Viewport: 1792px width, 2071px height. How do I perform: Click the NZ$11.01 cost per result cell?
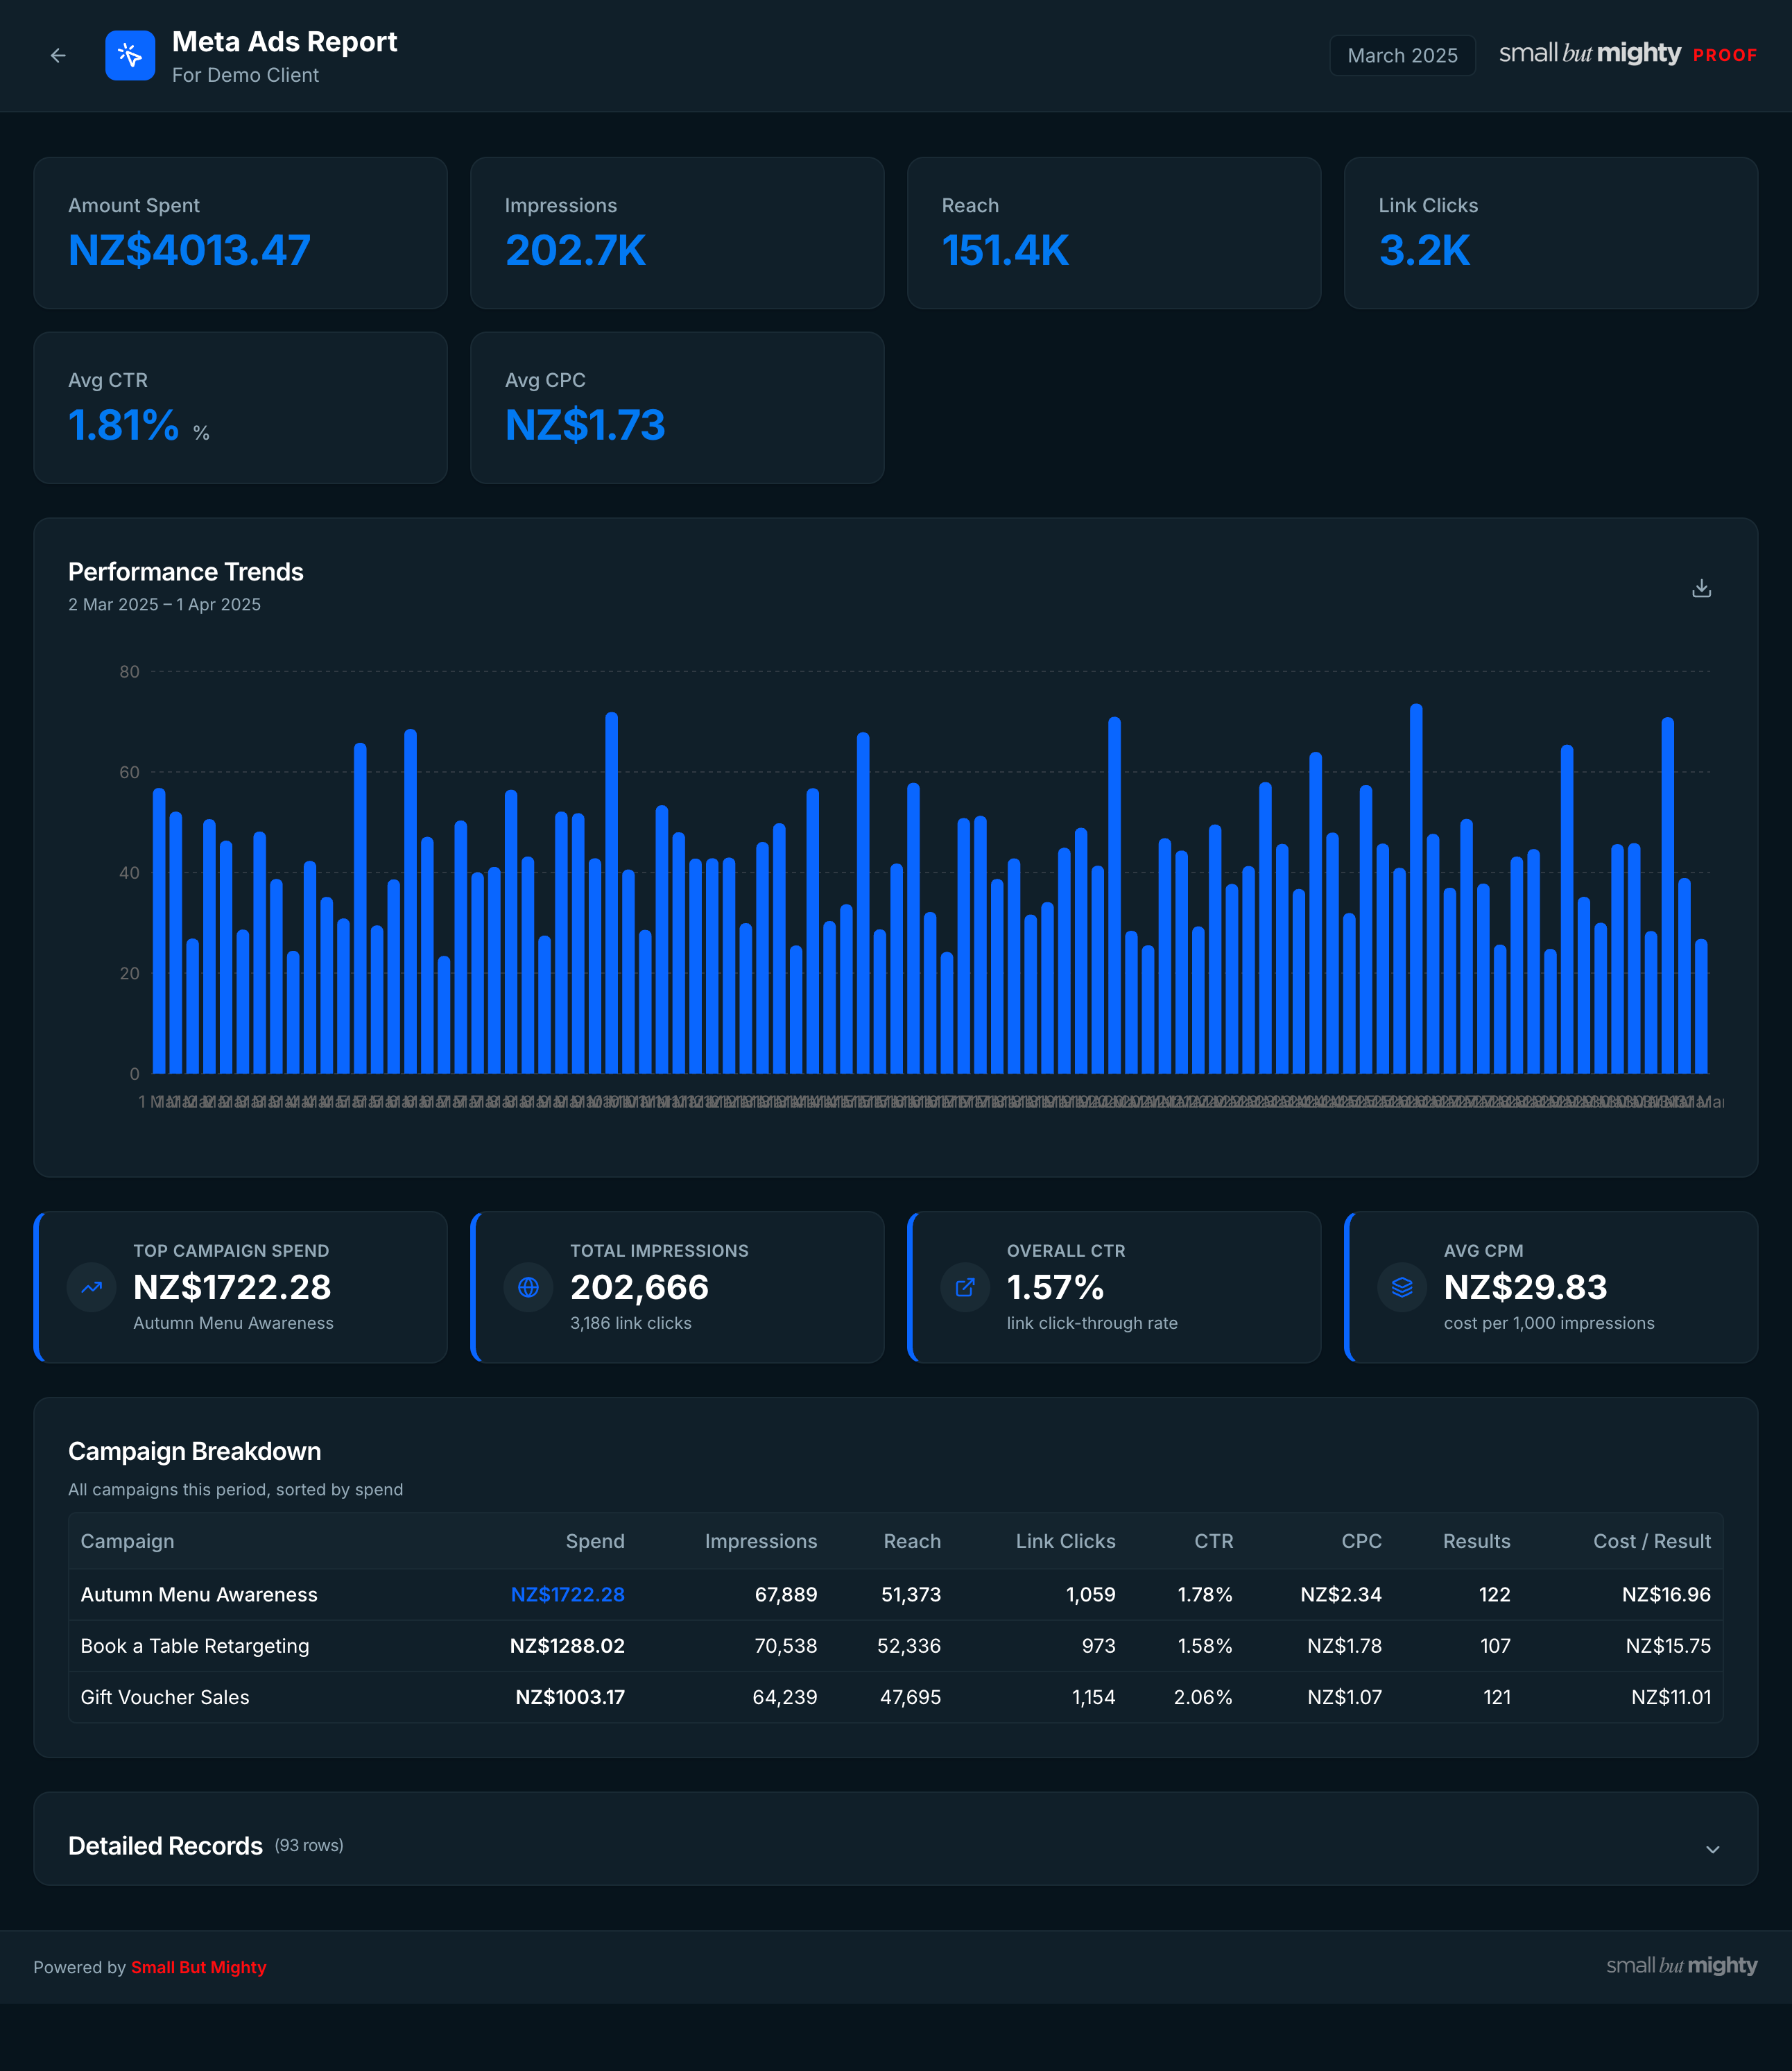pos(1671,1696)
